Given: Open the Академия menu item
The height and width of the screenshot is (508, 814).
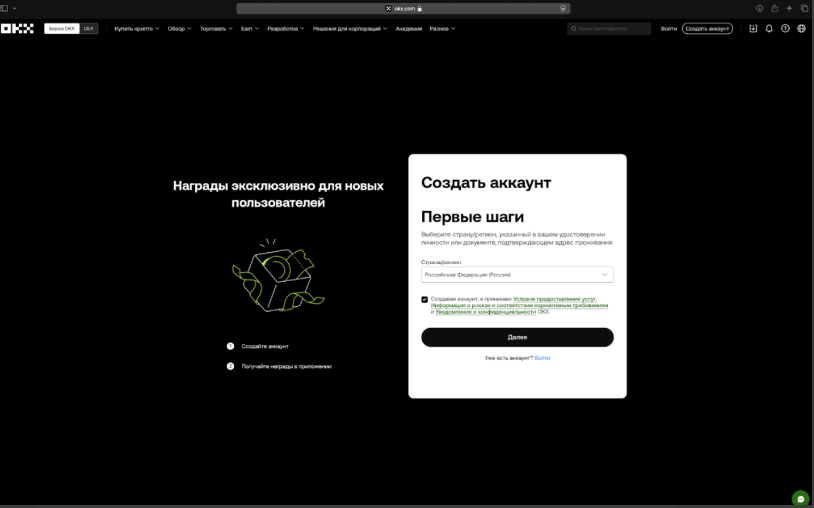Looking at the screenshot, I should pos(409,29).
